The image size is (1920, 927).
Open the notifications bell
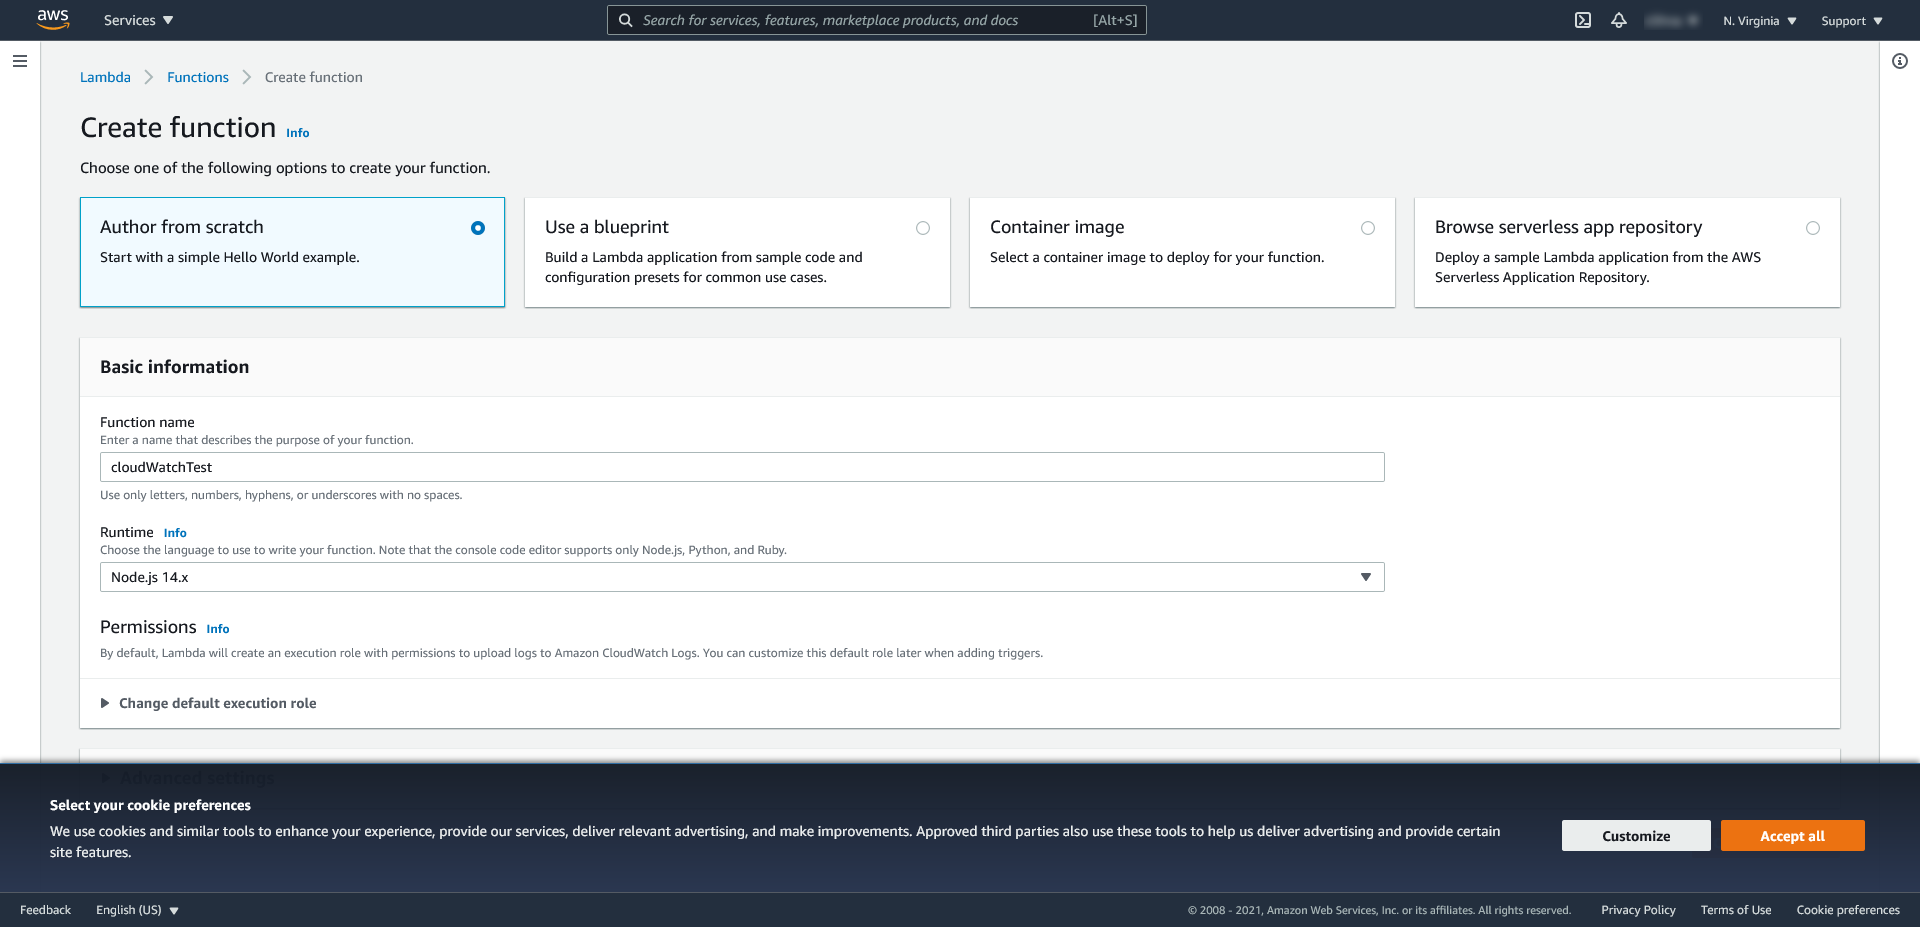[x=1619, y=20]
